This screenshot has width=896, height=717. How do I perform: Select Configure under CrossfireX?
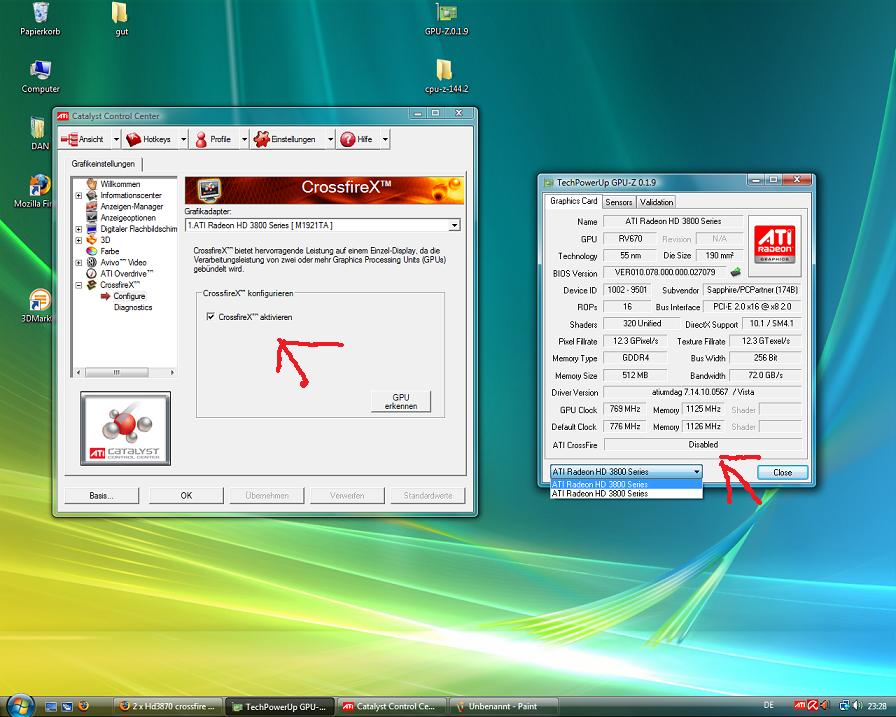[x=129, y=296]
